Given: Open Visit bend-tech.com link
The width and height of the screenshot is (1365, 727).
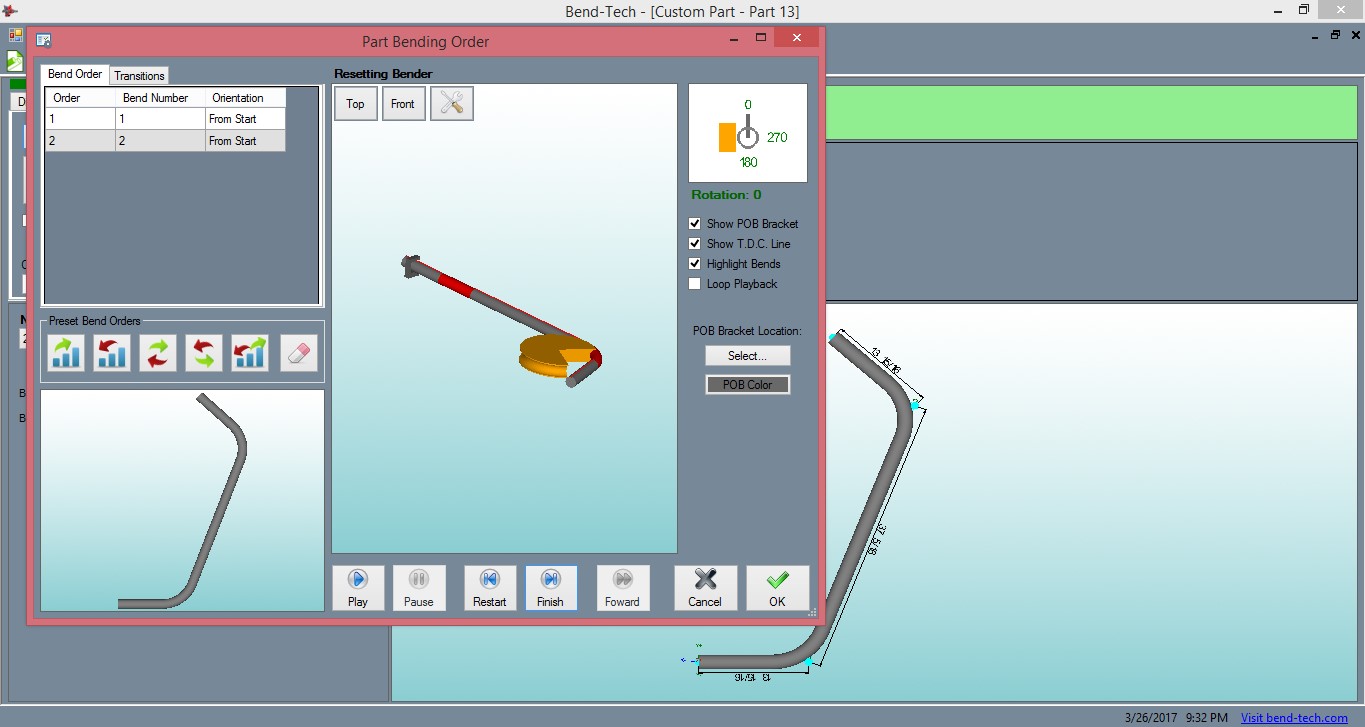Looking at the screenshot, I should [x=1294, y=717].
